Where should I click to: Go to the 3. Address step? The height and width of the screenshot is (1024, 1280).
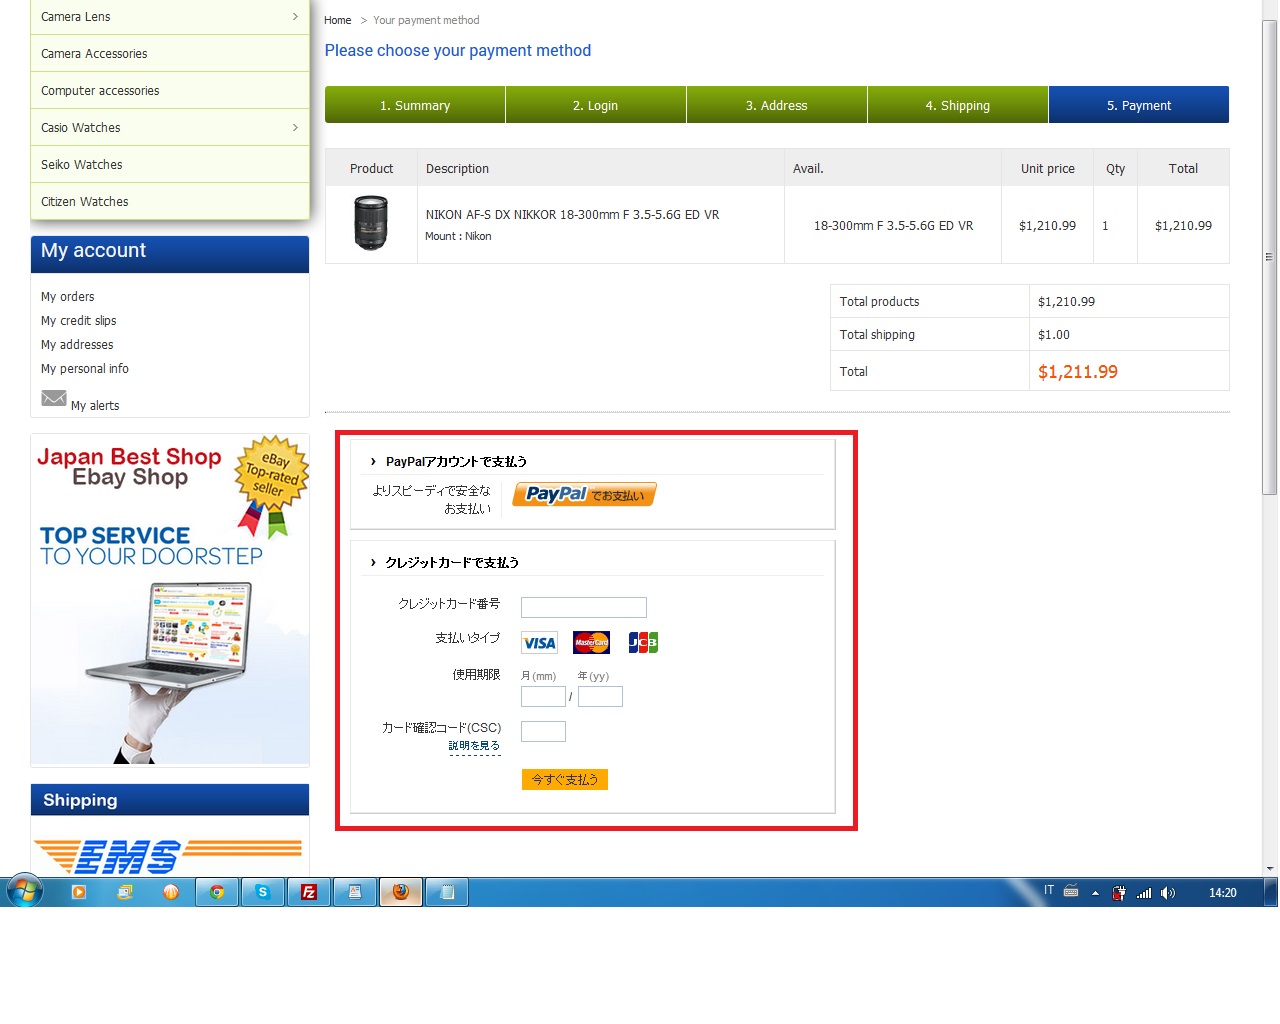[777, 105]
